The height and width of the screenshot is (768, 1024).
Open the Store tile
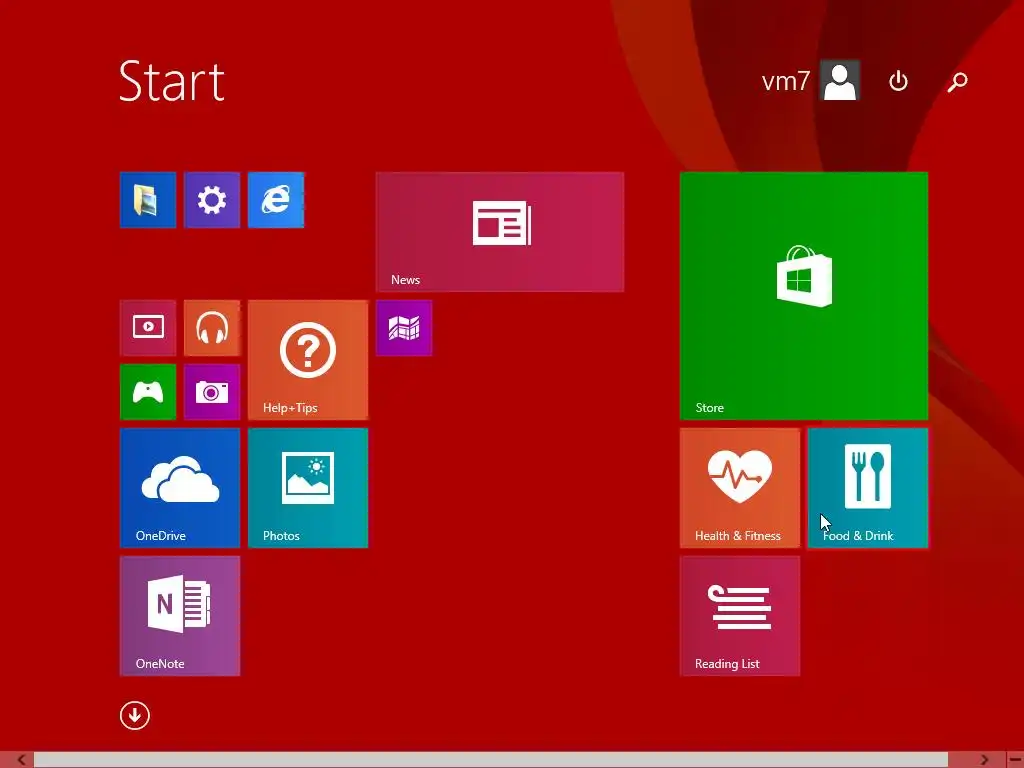(x=803, y=296)
